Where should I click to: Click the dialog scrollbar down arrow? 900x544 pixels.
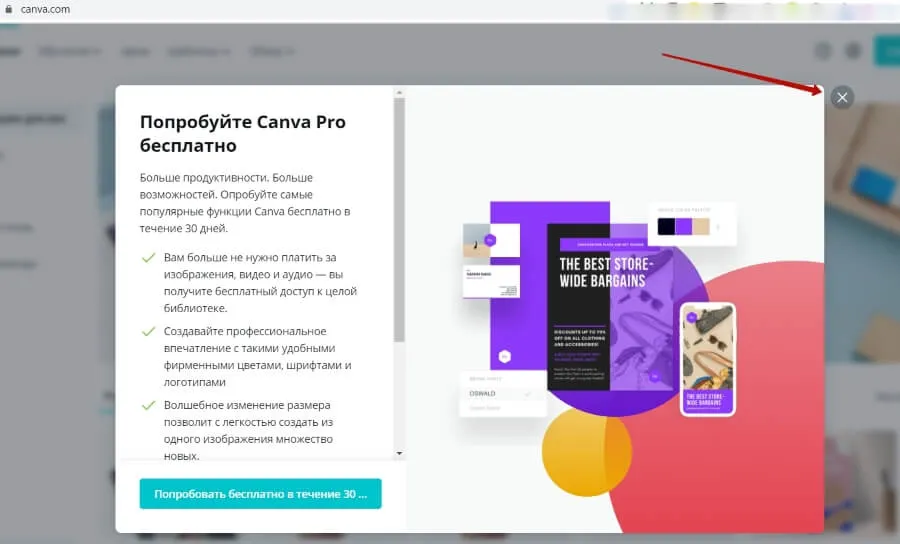pyautogui.click(x=399, y=453)
